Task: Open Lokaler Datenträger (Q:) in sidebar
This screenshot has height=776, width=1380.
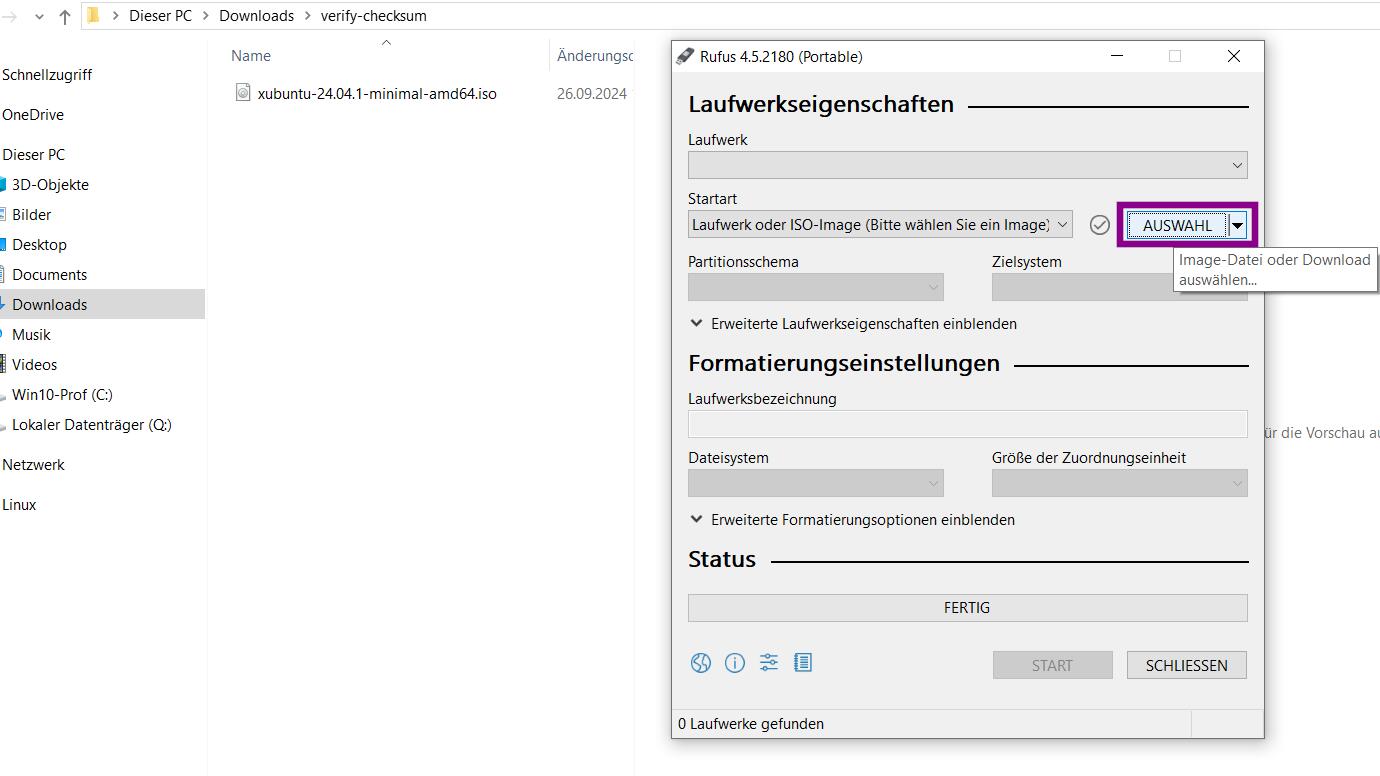Action: [x=92, y=425]
